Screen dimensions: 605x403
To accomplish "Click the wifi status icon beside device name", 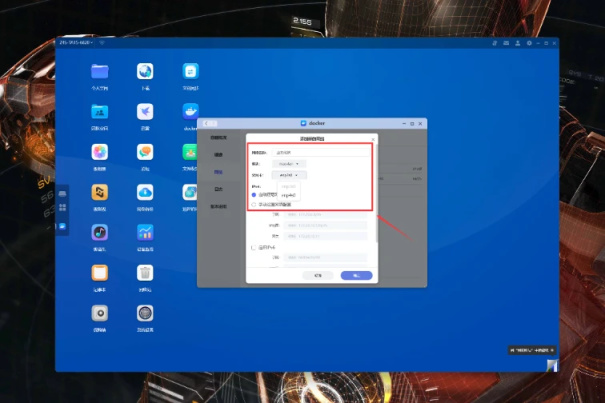I will click(102, 42).
